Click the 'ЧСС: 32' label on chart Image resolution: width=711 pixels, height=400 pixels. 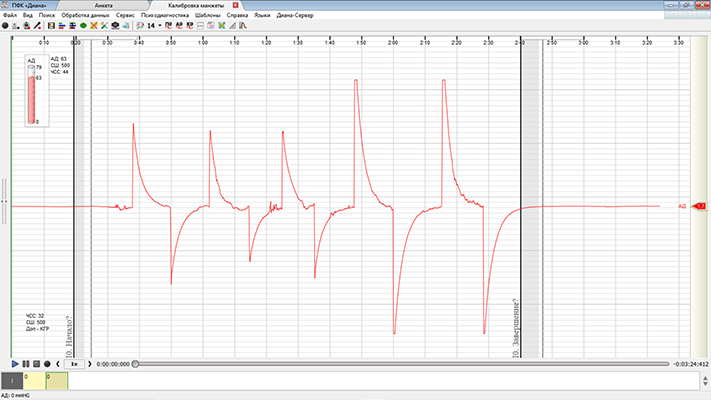pyautogui.click(x=35, y=316)
